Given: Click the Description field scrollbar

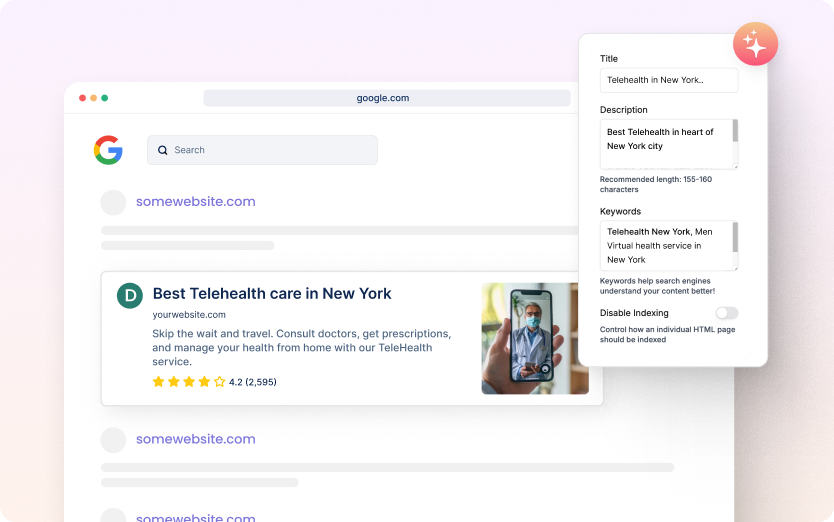Looking at the screenshot, I should tap(735, 131).
